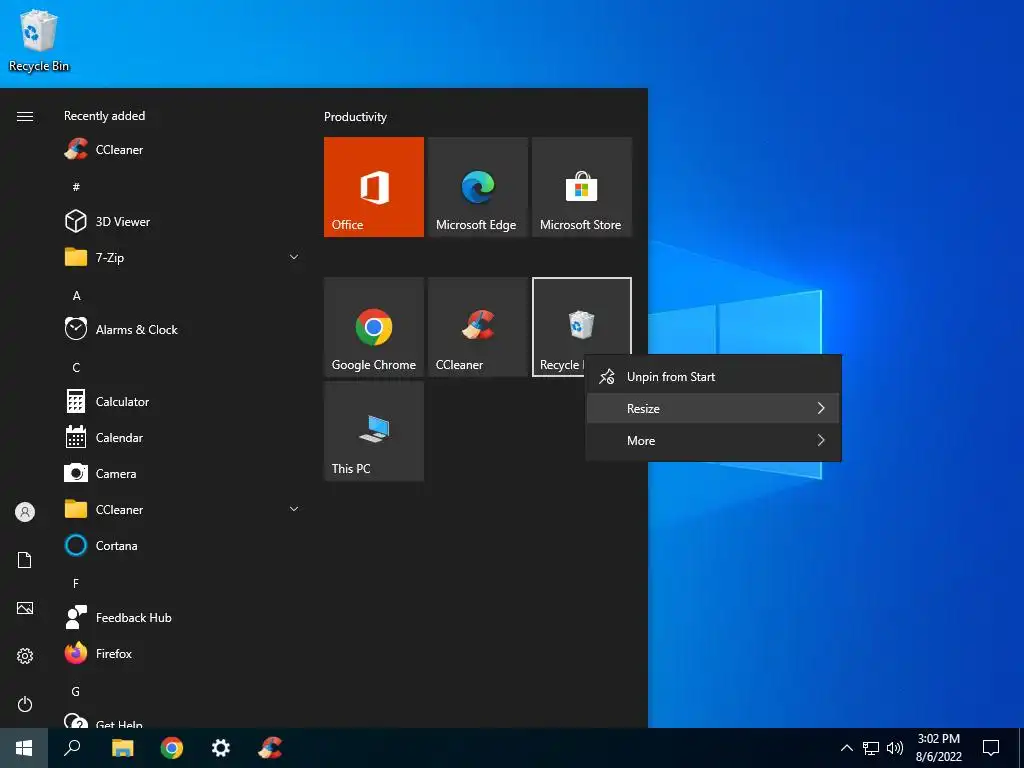Choose Unpin from Start

coord(713,377)
